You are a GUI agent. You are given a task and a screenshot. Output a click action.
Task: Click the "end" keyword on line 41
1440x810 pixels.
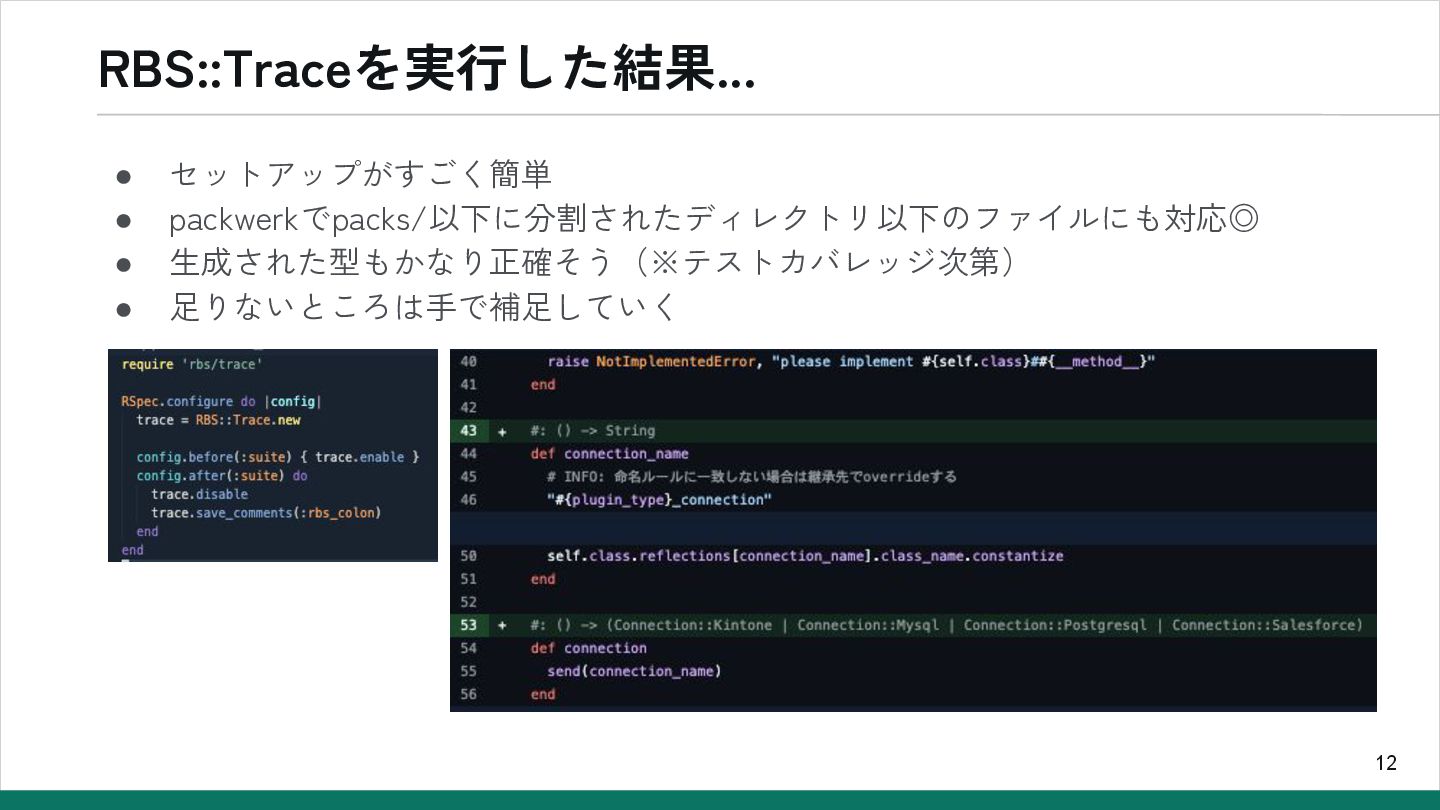542,384
